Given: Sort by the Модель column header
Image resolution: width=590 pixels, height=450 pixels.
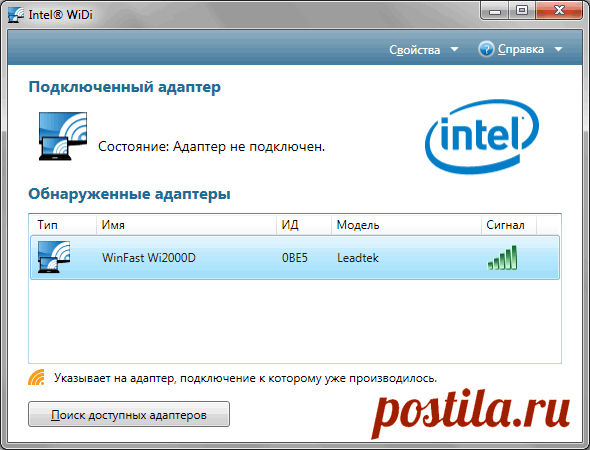Looking at the screenshot, I should 406,225.
